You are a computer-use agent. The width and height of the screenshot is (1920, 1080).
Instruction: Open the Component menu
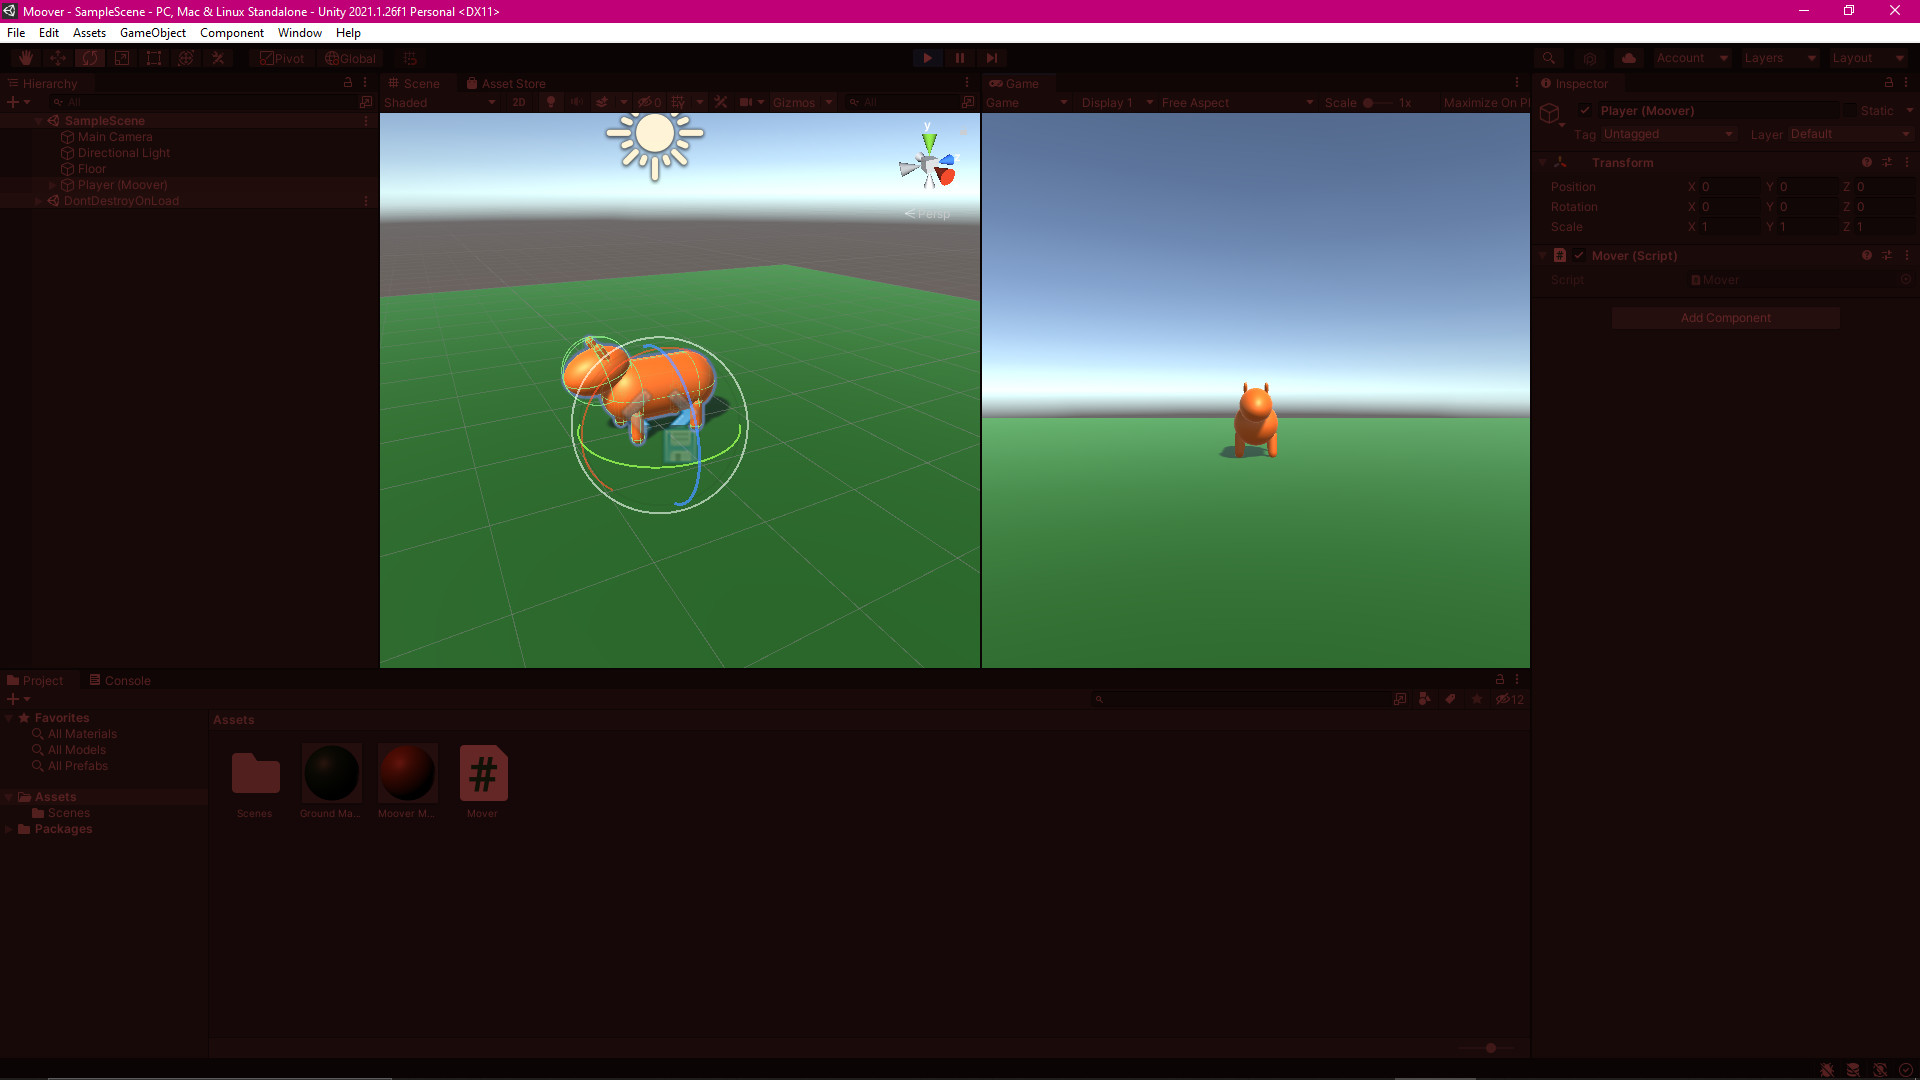(x=232, y=33)
